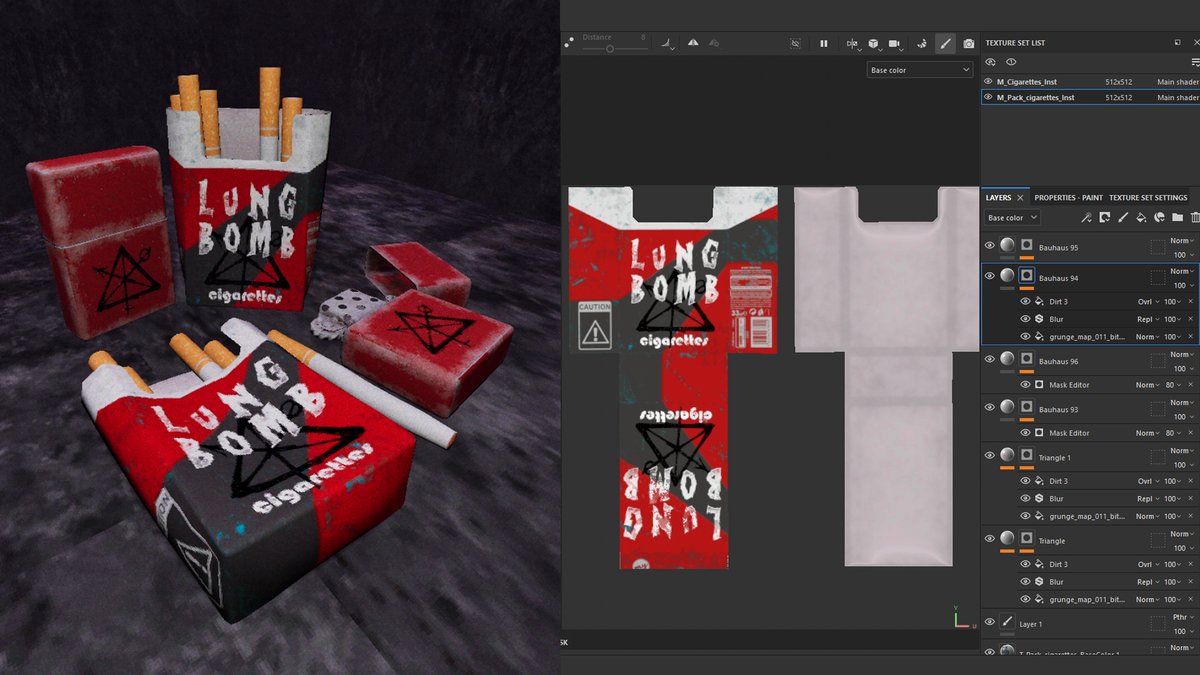Open Mask Editor opacity 80 under Bauhaus 96

(x=1175, y=384)
